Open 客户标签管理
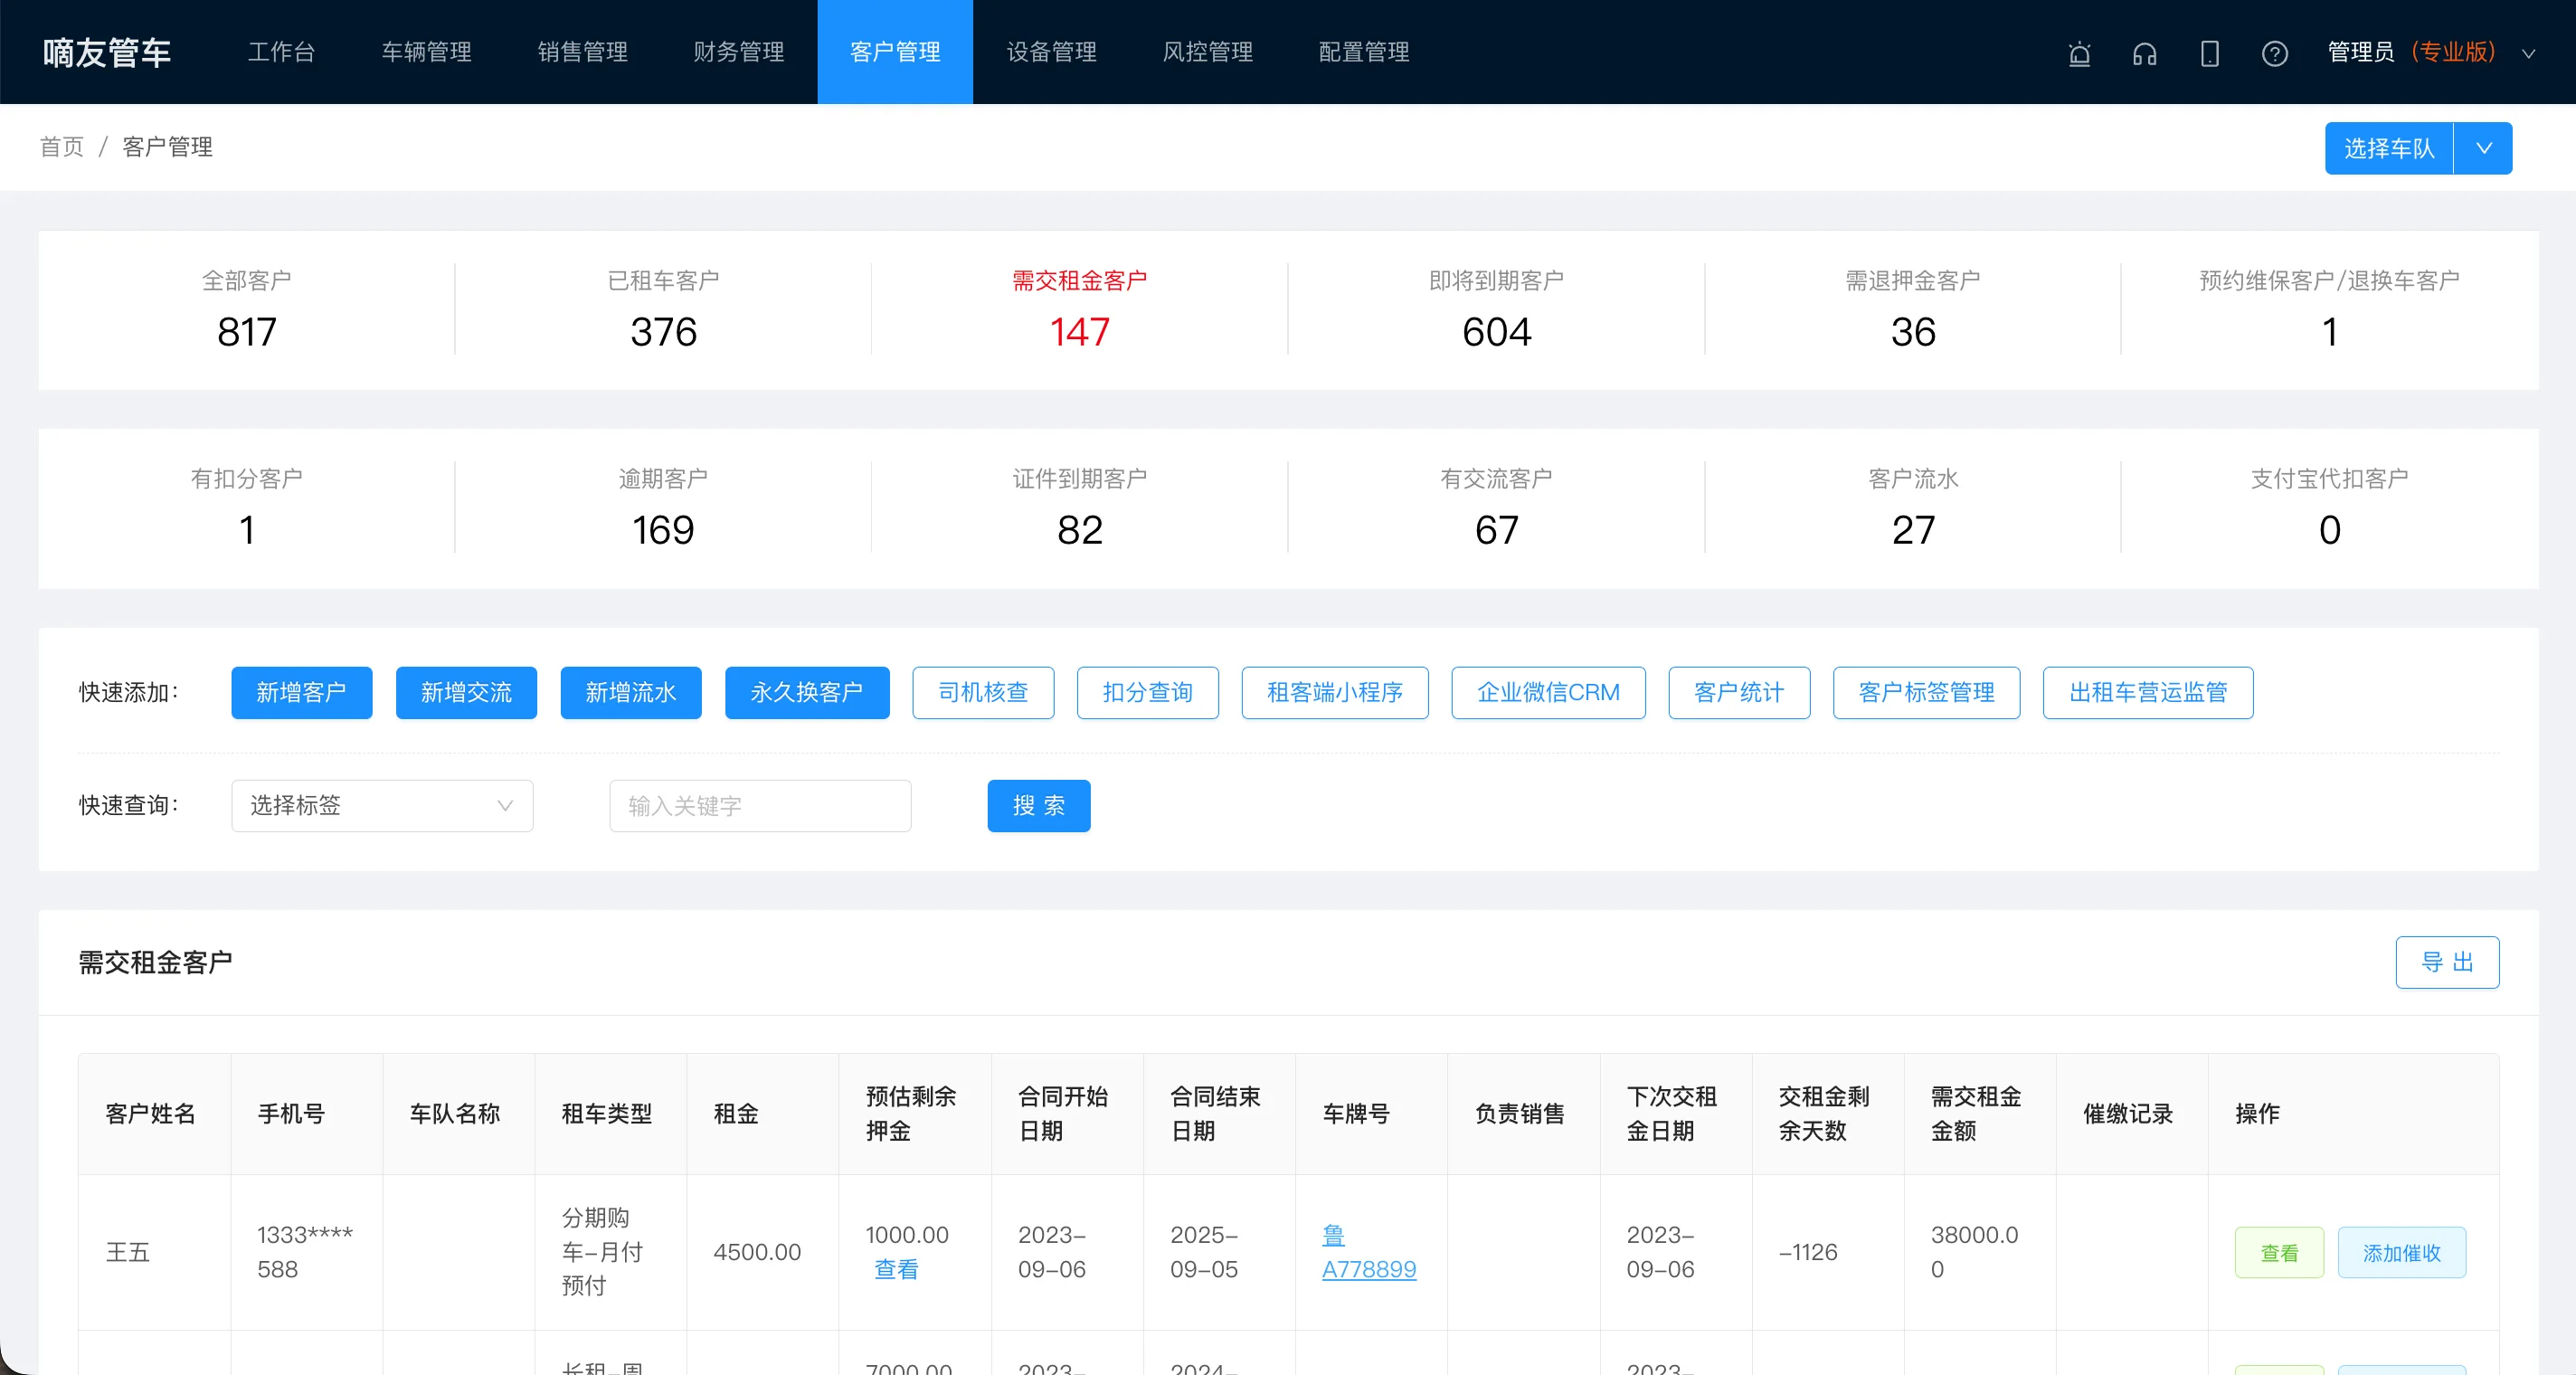The height and width of the screenshot is (1375, 2576). pos(1926,692)
